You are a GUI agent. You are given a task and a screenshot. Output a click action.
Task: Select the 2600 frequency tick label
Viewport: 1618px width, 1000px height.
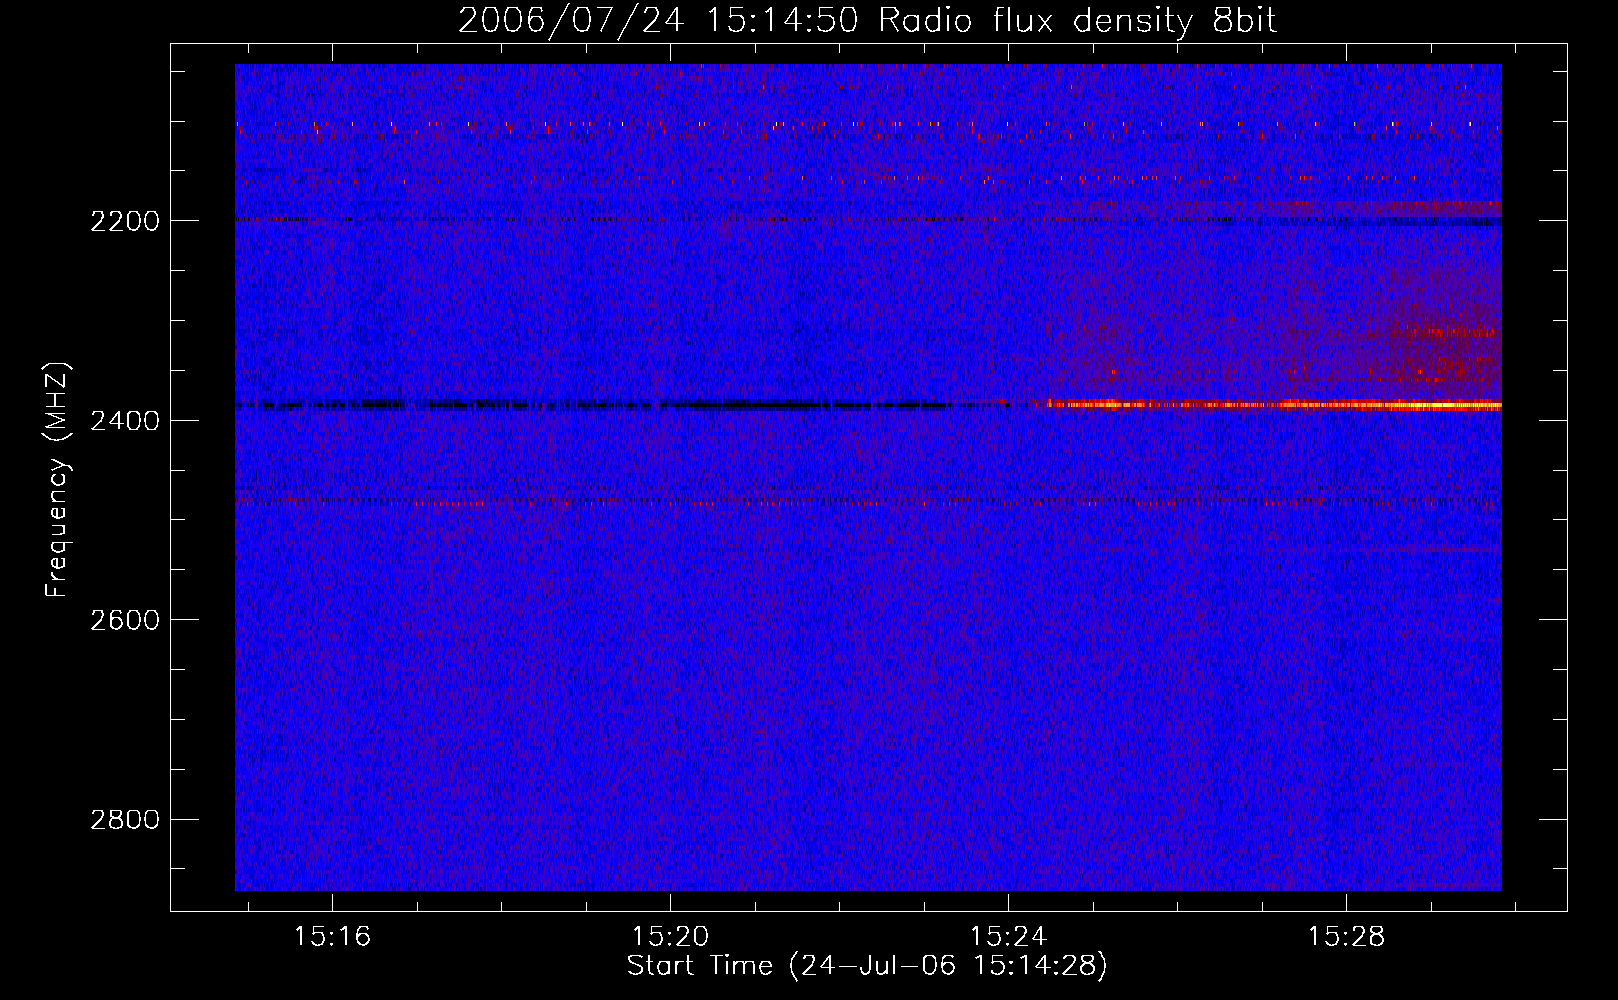(125, 620)
